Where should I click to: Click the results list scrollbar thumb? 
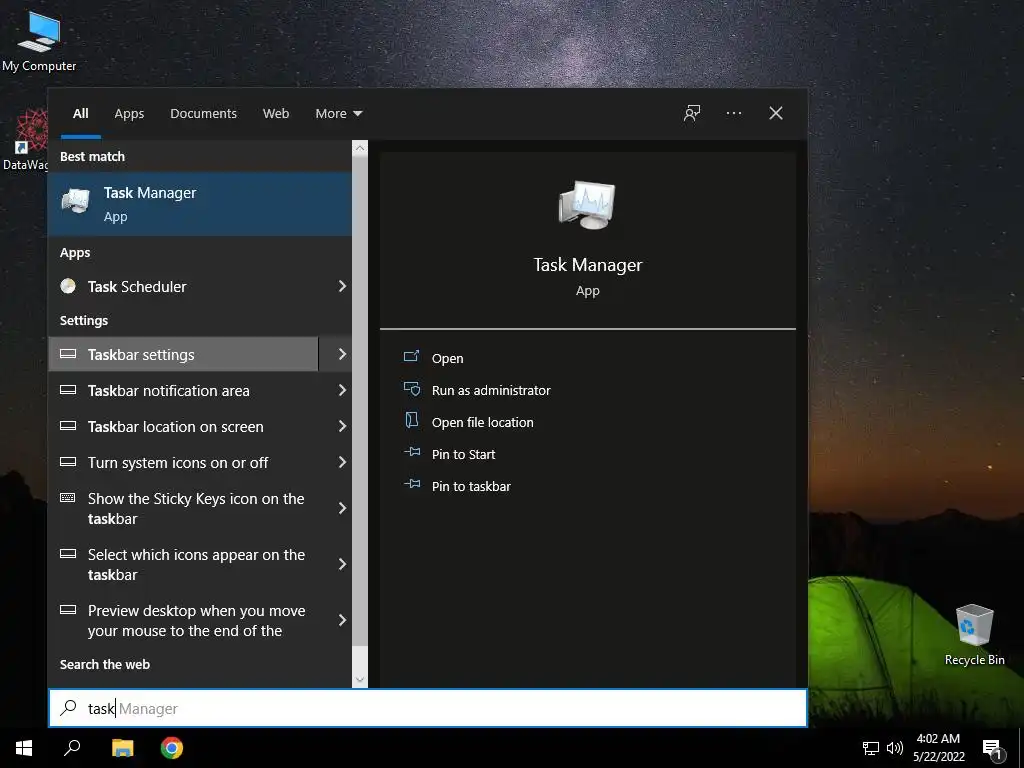360,399
